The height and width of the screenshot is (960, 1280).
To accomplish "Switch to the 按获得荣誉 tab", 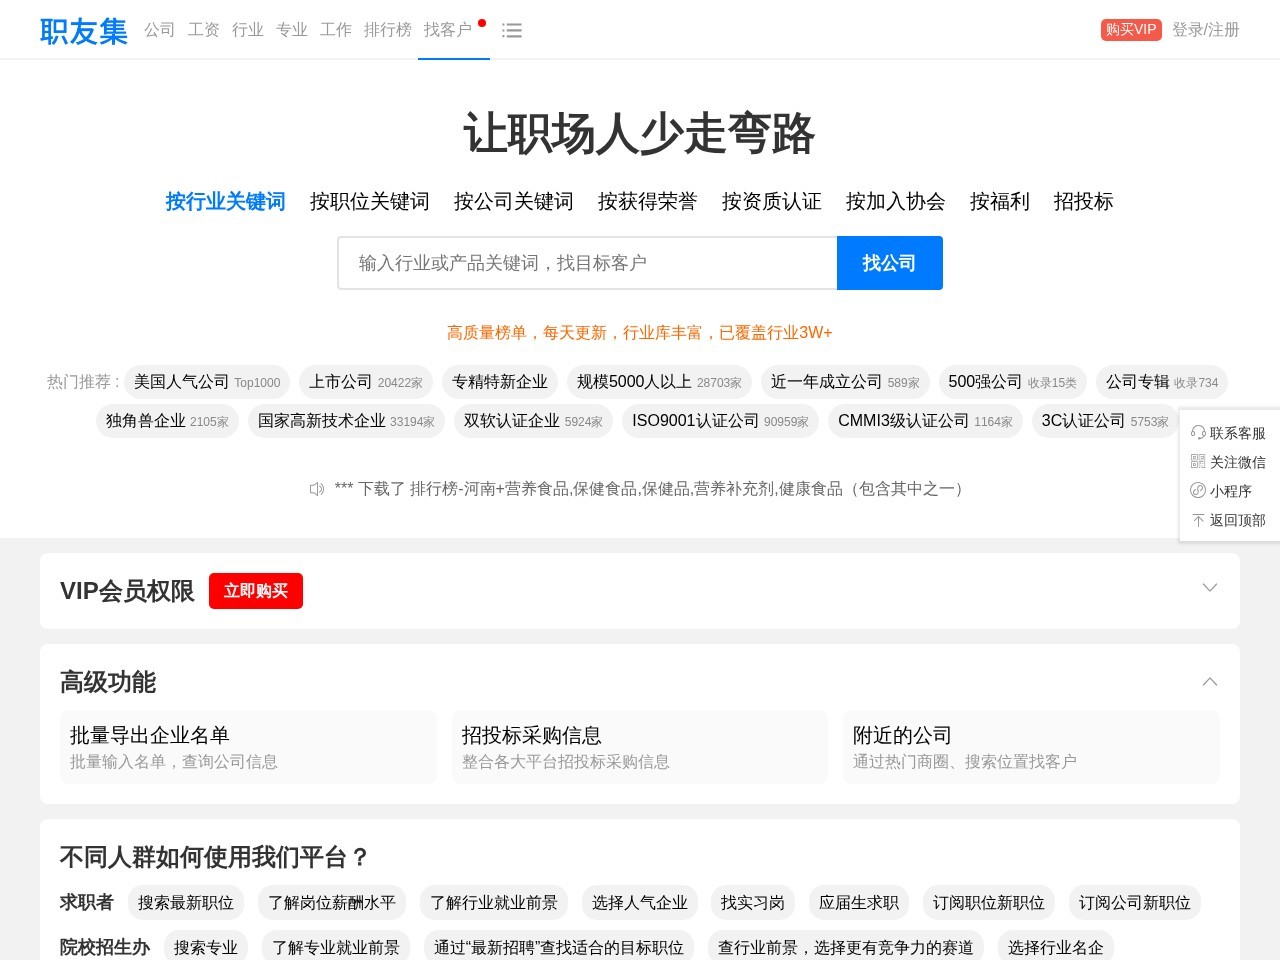I will coord(647,201).
